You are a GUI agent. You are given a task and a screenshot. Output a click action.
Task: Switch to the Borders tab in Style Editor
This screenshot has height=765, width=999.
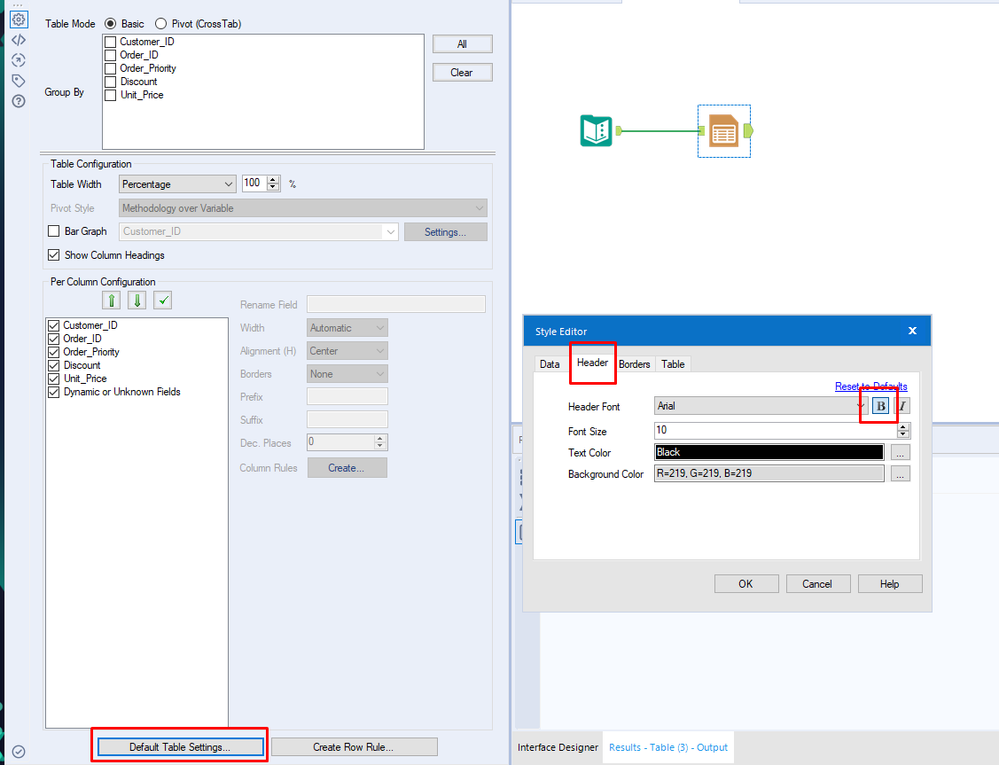(635, 364)
